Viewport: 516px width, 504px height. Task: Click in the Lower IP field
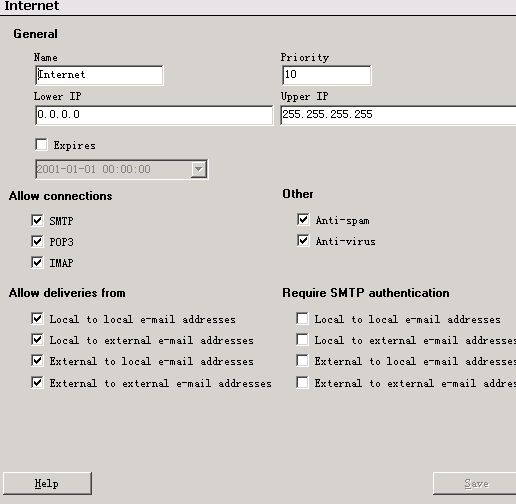click(x=154, y=115)
